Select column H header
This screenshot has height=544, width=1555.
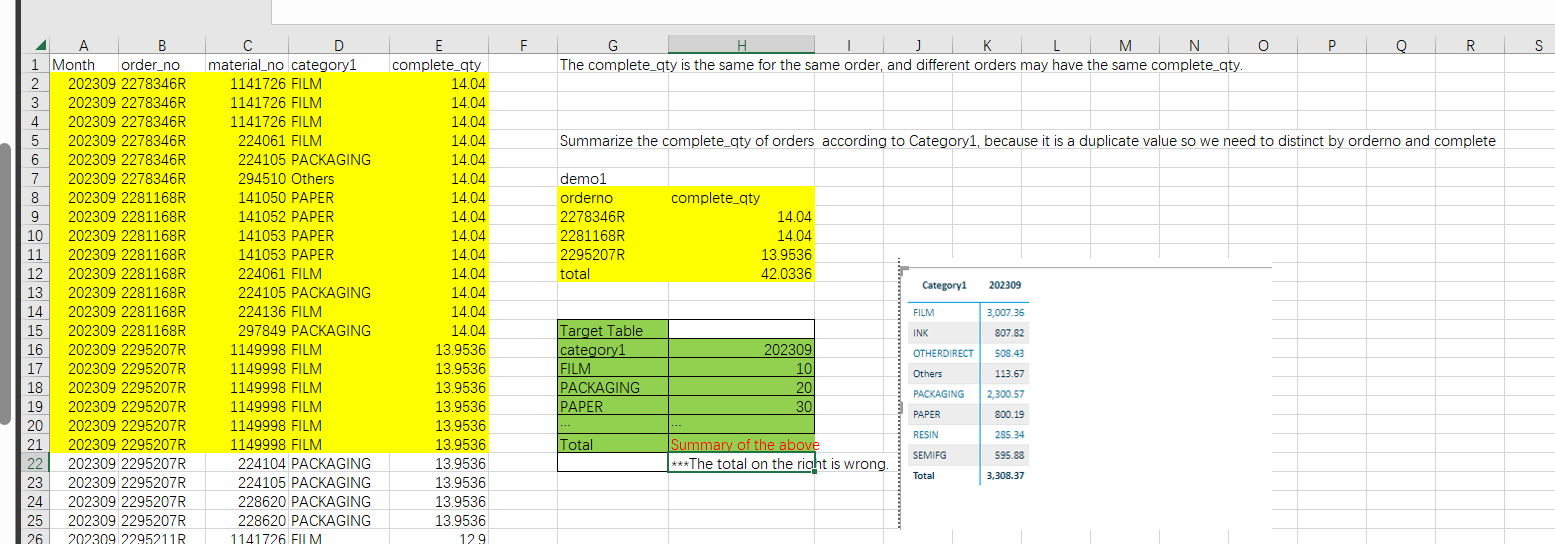tap(741, 45)
